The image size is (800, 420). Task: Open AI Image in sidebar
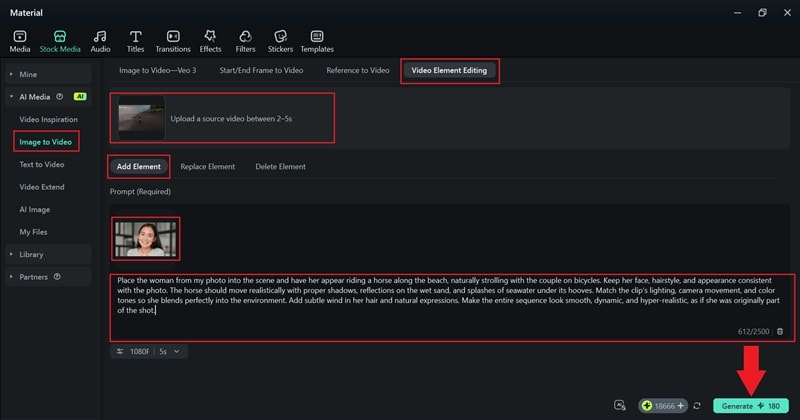point(35,209)
